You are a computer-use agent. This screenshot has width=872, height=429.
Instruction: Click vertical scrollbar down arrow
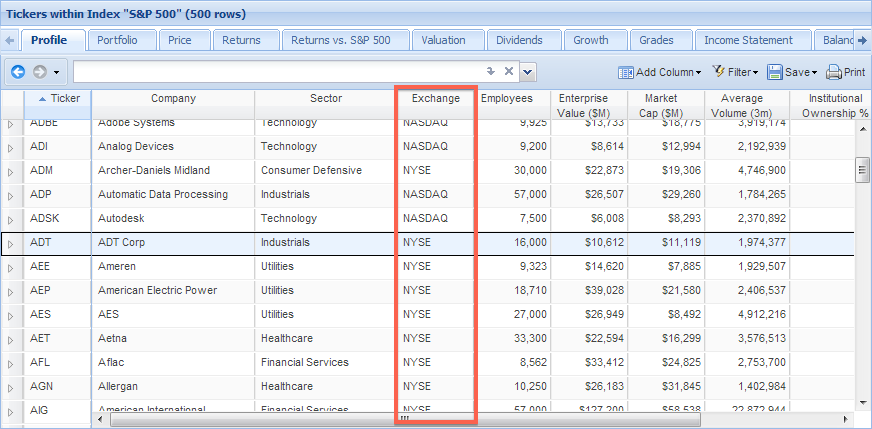point(863,402)
